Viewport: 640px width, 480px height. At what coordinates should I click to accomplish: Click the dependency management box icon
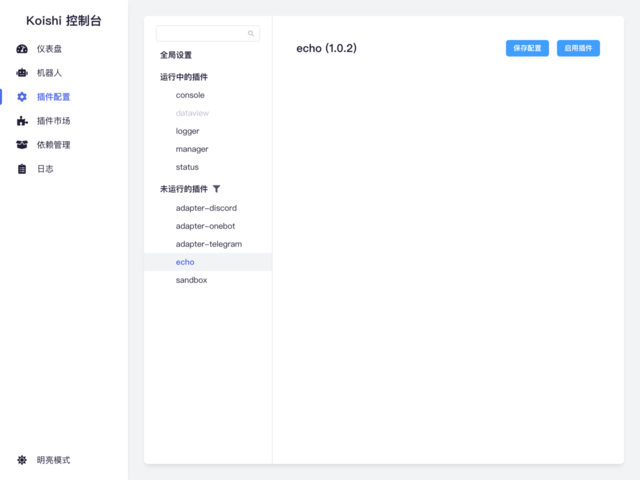tap(22, 145)
